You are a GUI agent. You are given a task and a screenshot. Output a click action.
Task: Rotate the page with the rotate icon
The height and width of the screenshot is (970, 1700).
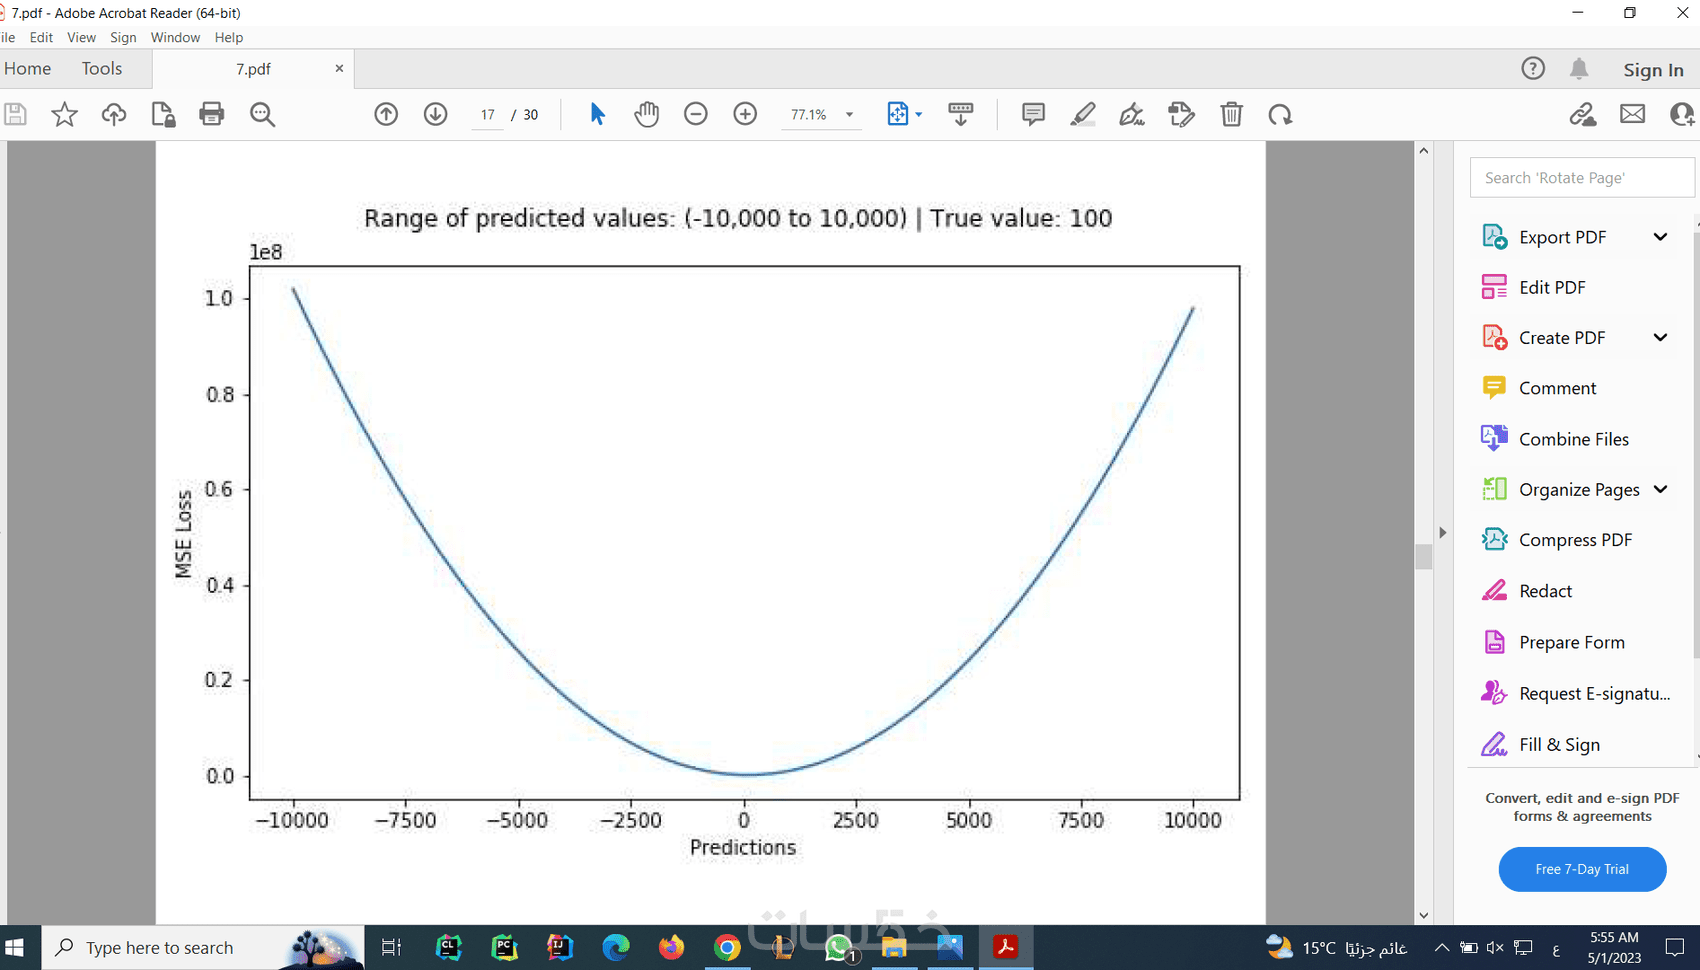pyautogui.click(x=1280, y=114)
